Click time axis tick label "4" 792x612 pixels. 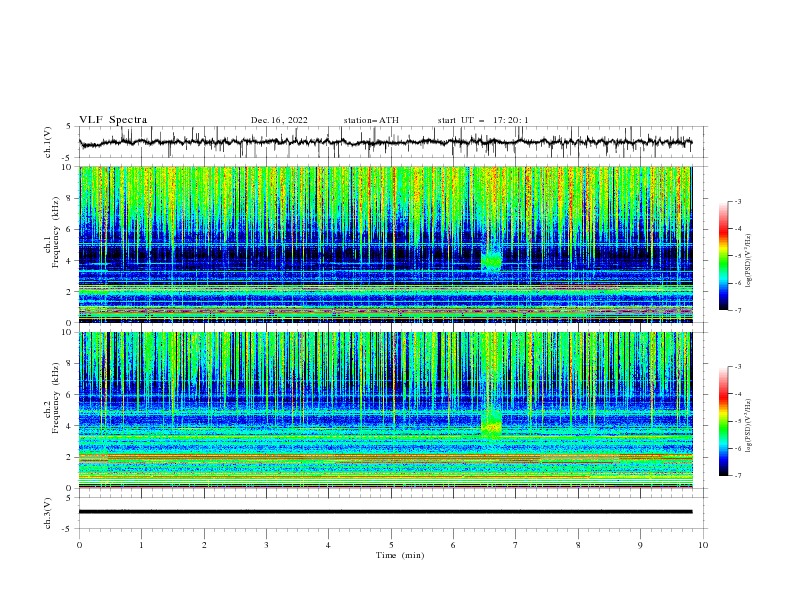coord(328,545)
